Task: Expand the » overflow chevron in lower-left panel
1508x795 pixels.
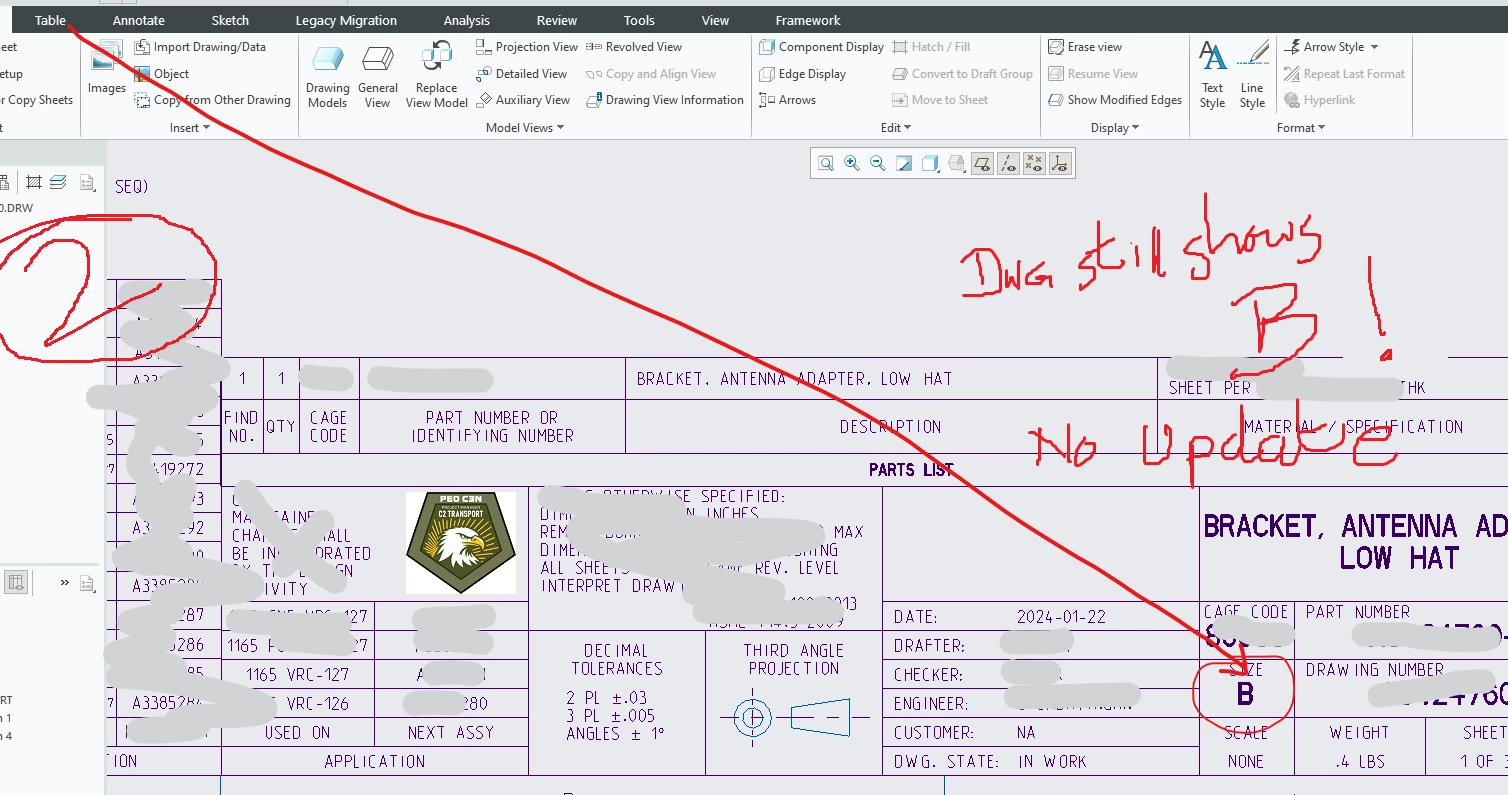Action: (65, 582)
